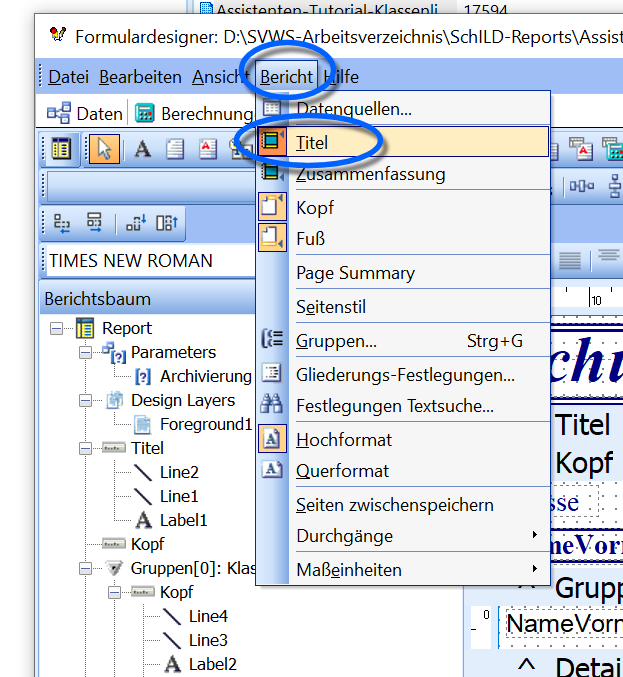
Task: Expand the Durchgänge submenu
Action: pyautogui.click(x=403, y=536)
